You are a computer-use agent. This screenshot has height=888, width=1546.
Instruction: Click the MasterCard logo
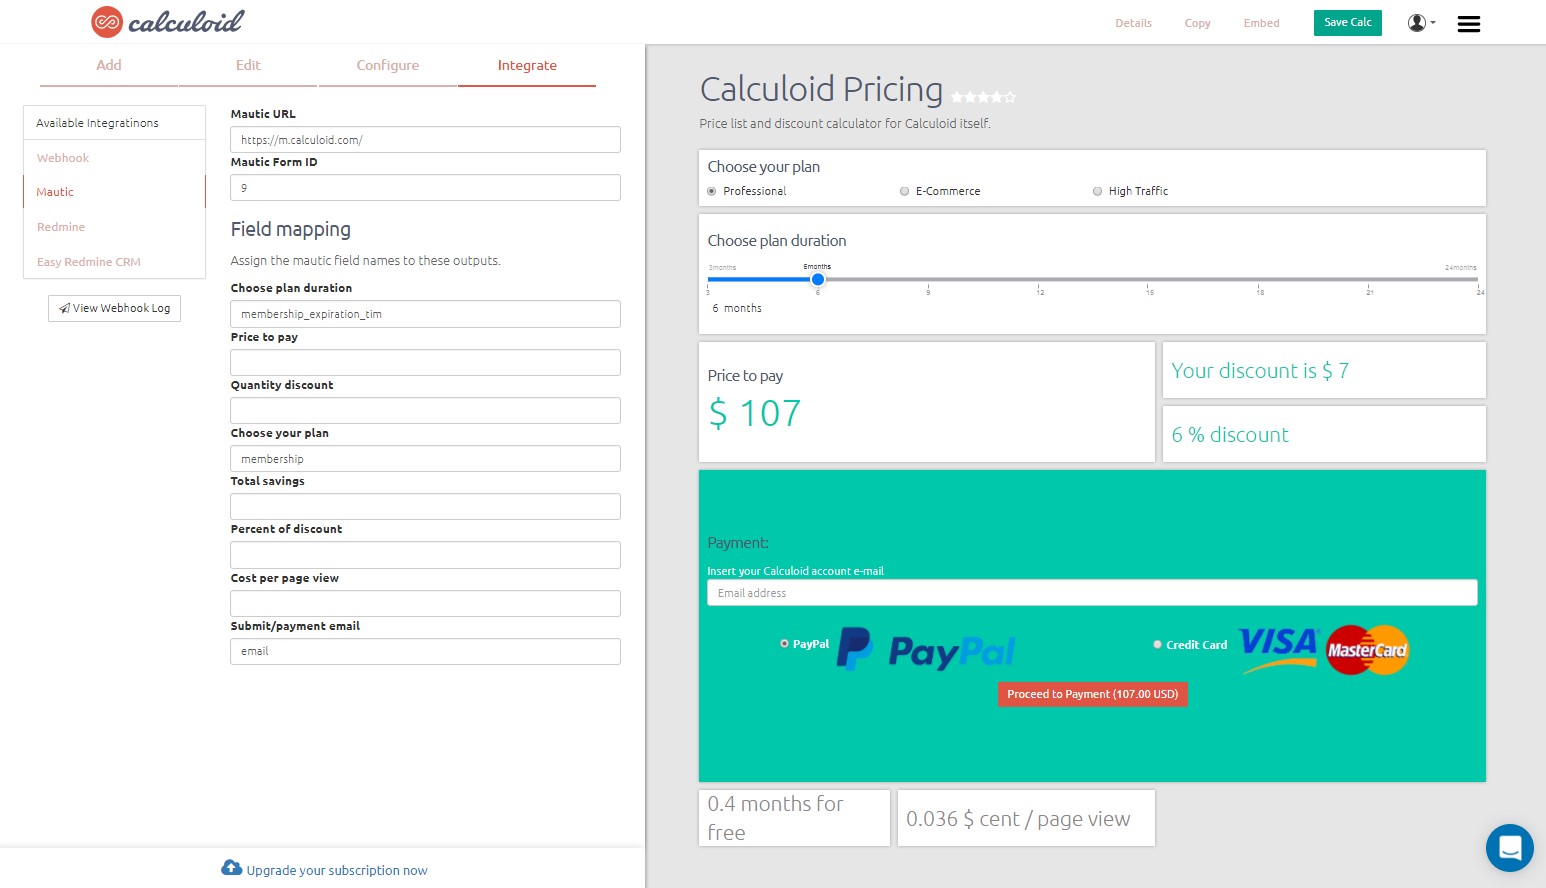1367,650
